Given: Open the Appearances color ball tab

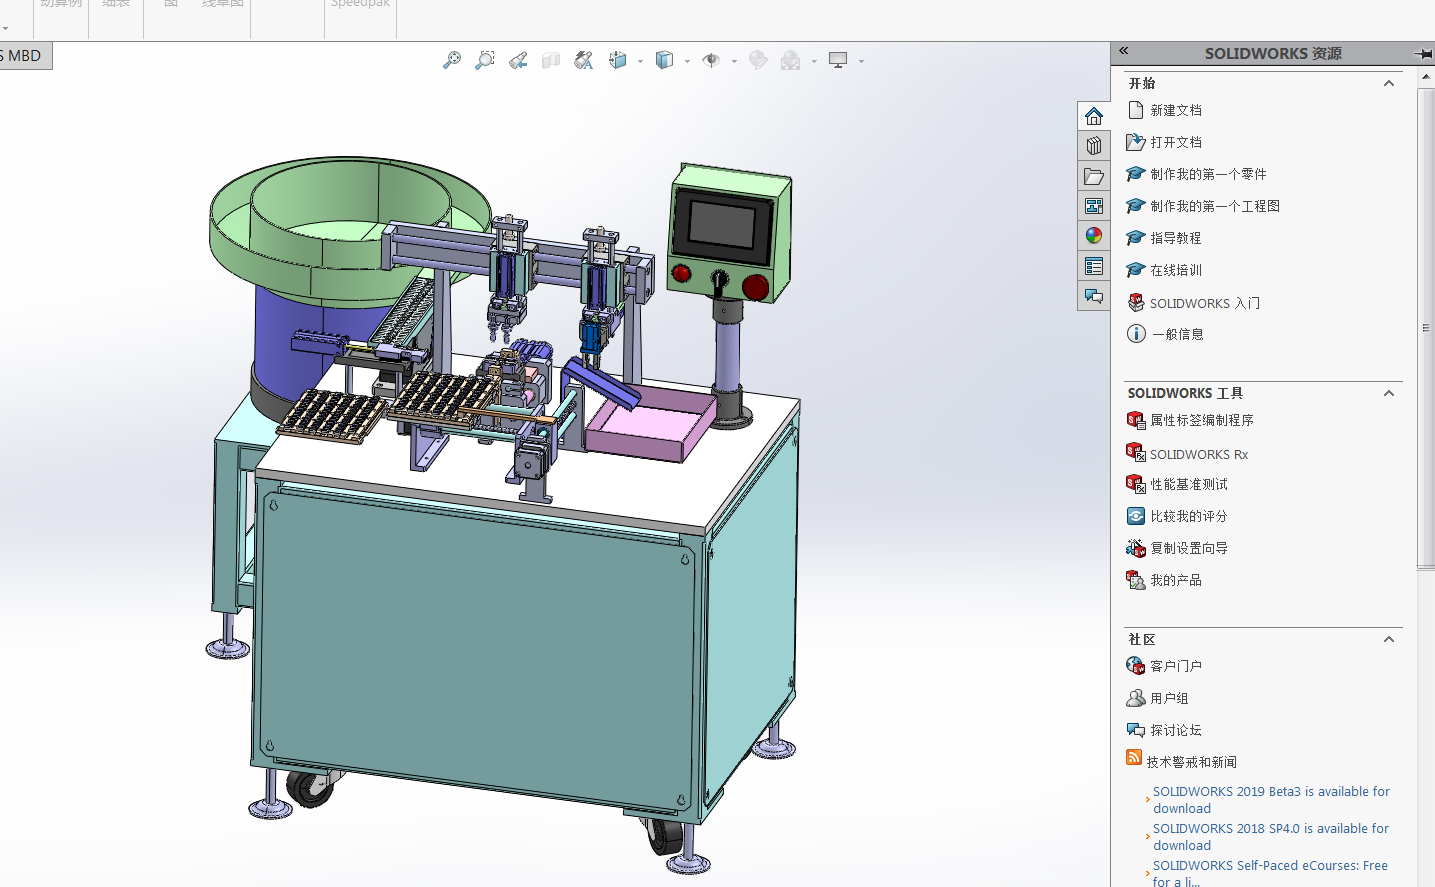Looking at the screenshot, I should 1094,236.
